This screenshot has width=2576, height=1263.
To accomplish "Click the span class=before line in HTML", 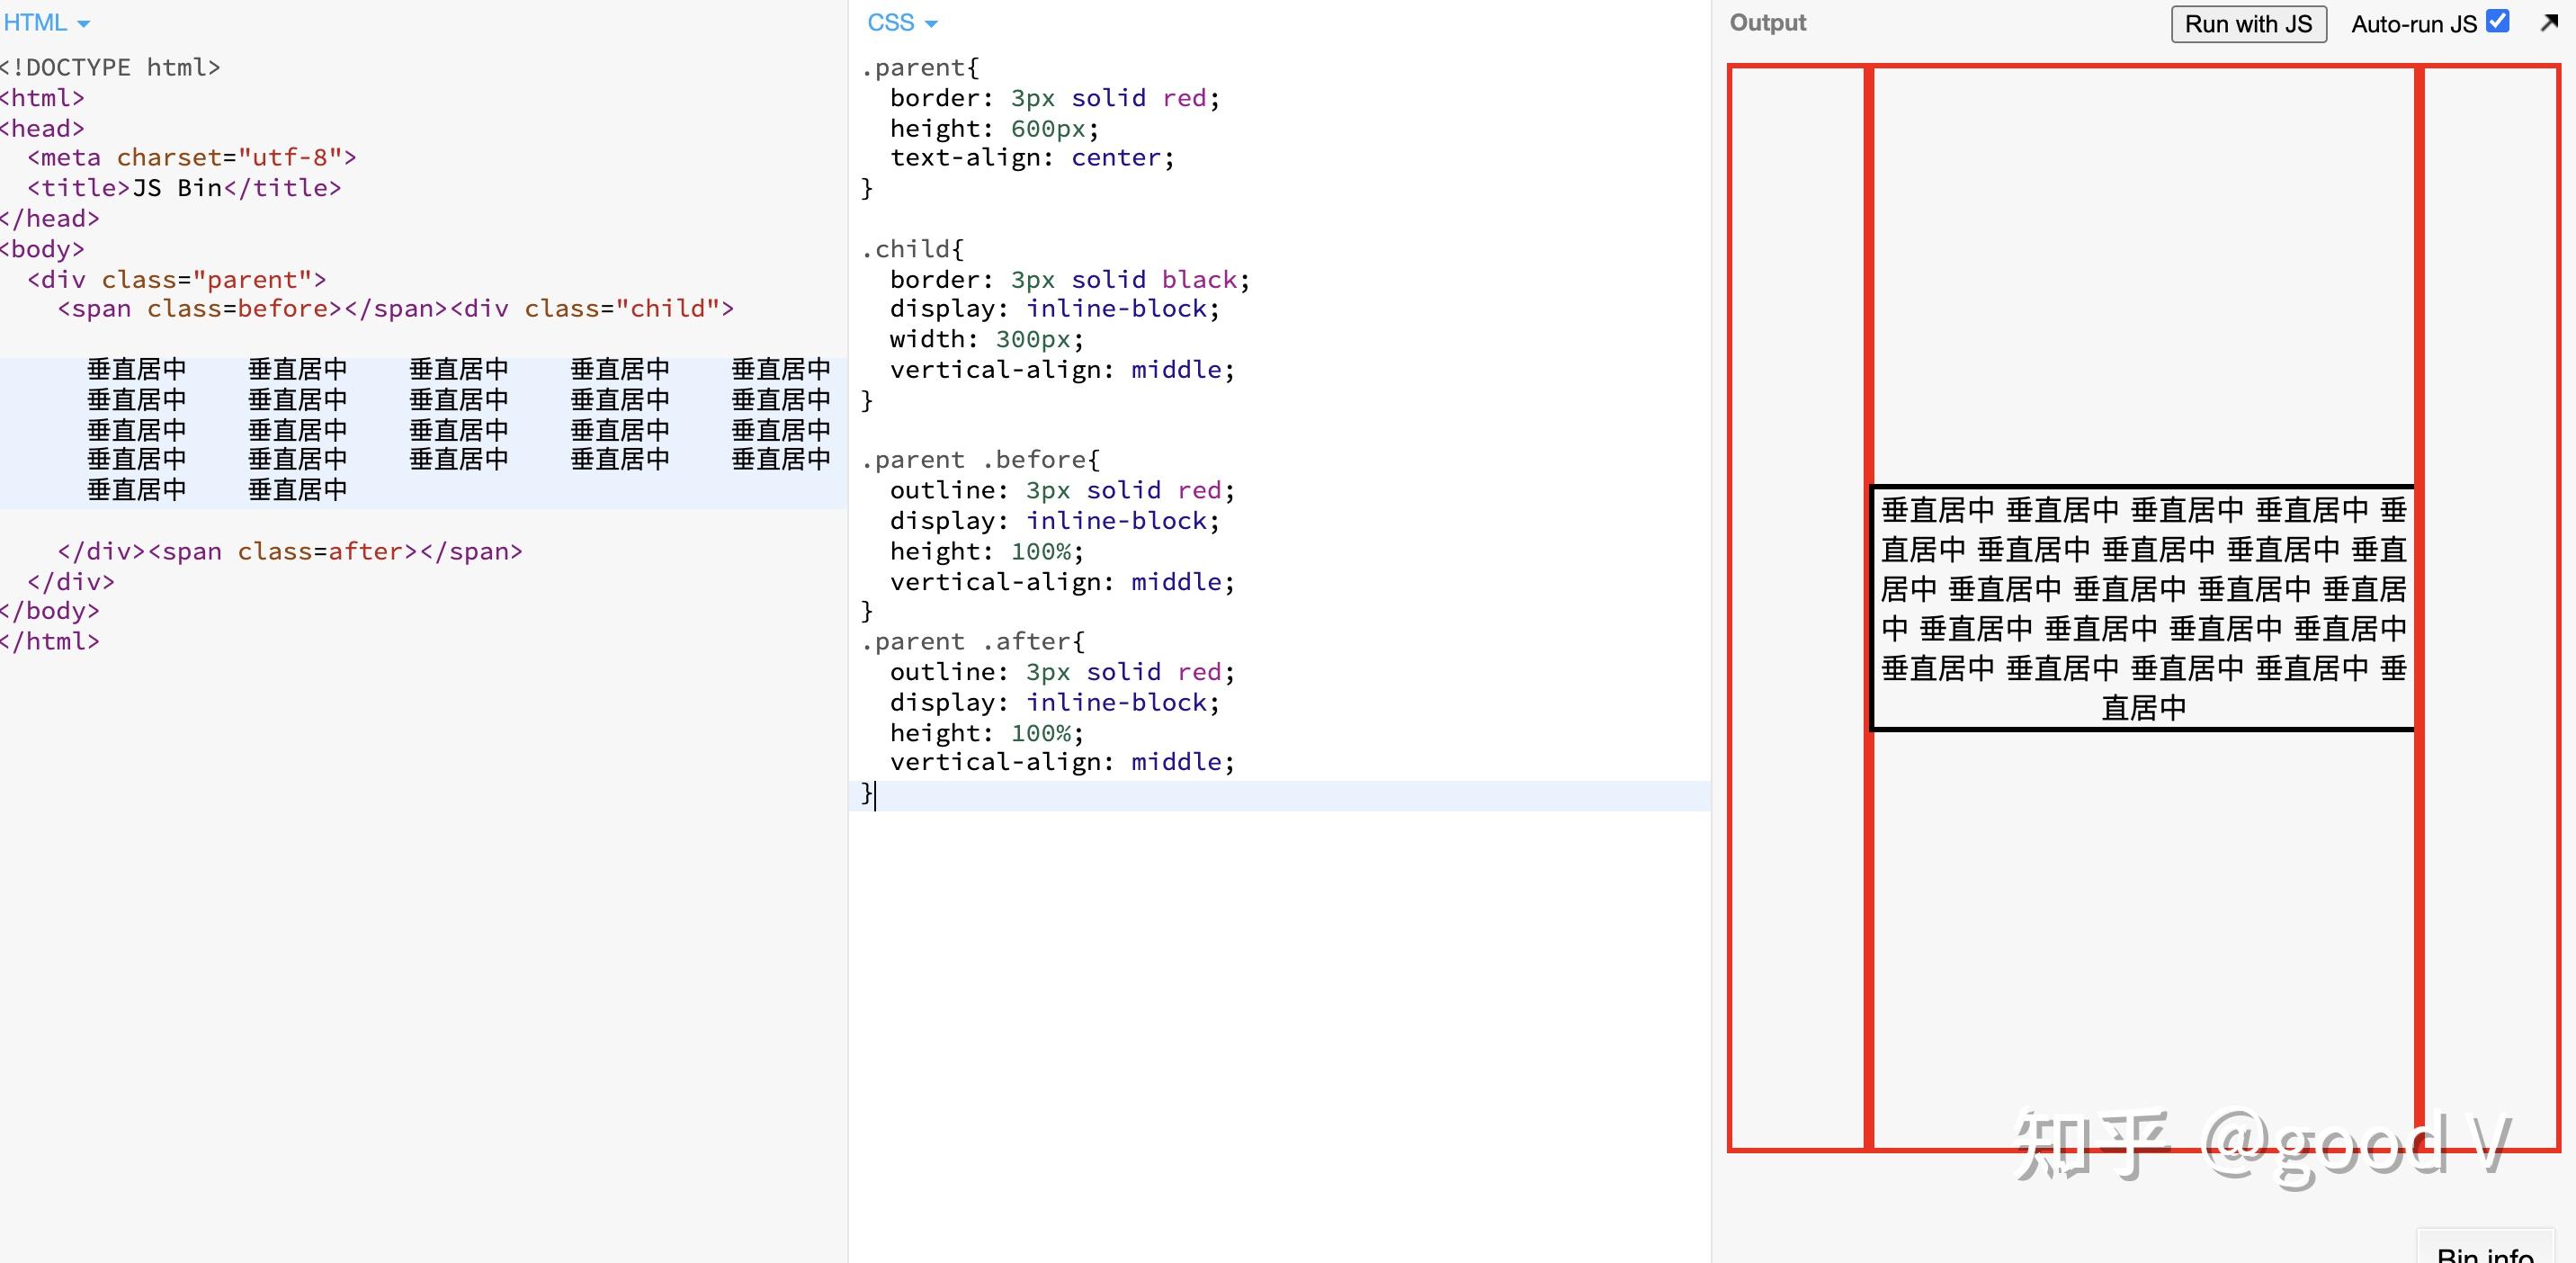I will [x=396, y=309].
